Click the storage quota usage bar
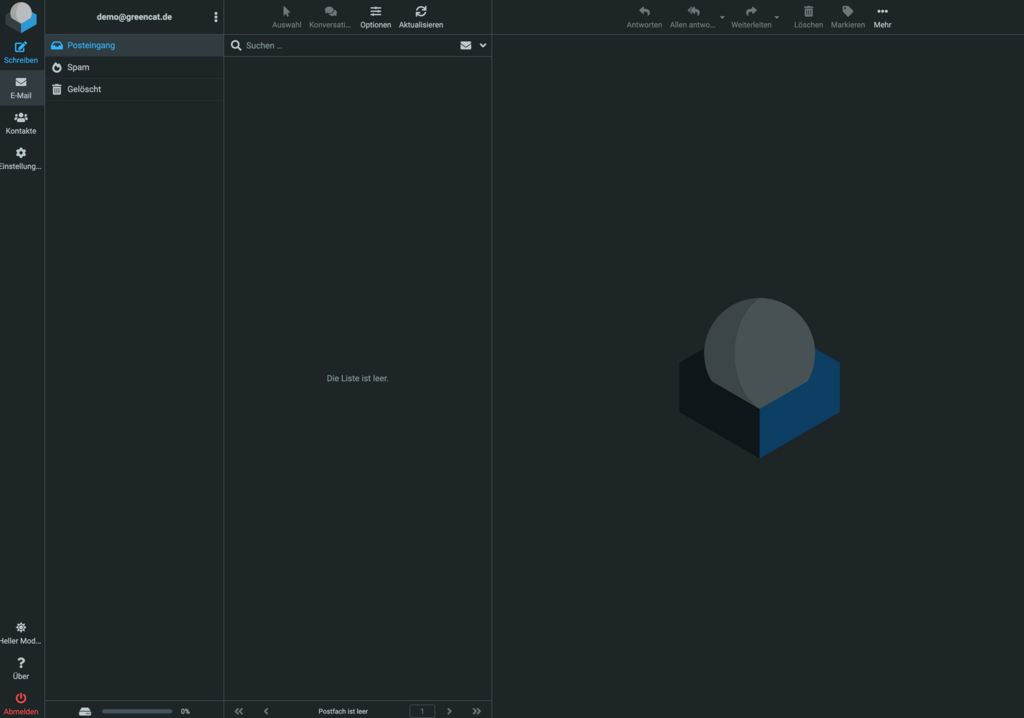Screen dimensions: 1024x718 coord(137,711)
